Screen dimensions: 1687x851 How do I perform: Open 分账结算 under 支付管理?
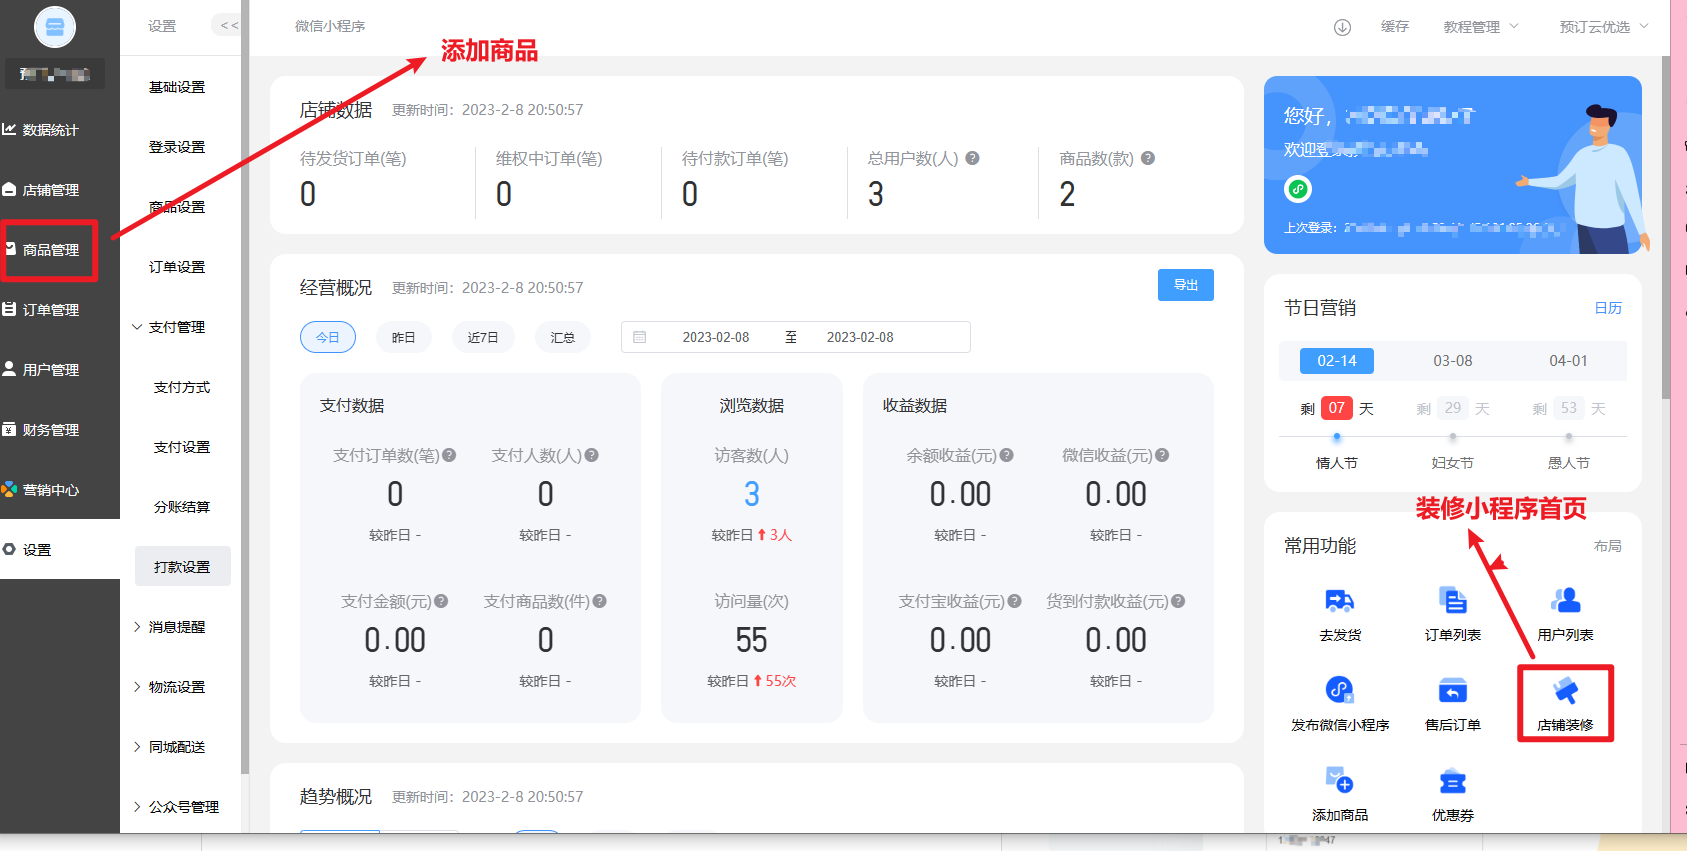[182, 507]
